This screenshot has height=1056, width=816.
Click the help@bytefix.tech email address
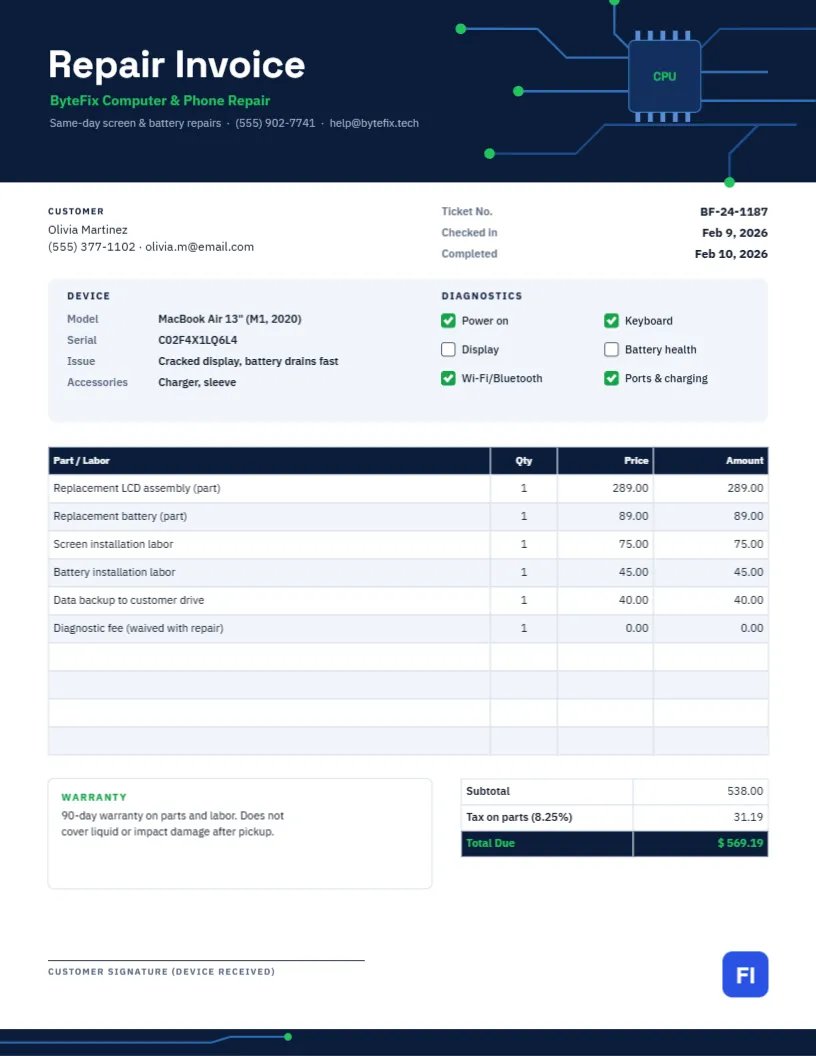click(374, 123)
